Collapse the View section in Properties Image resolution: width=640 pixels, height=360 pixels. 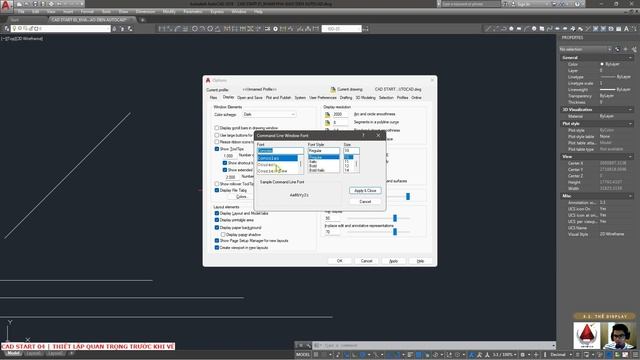click(x=630, y=157)
